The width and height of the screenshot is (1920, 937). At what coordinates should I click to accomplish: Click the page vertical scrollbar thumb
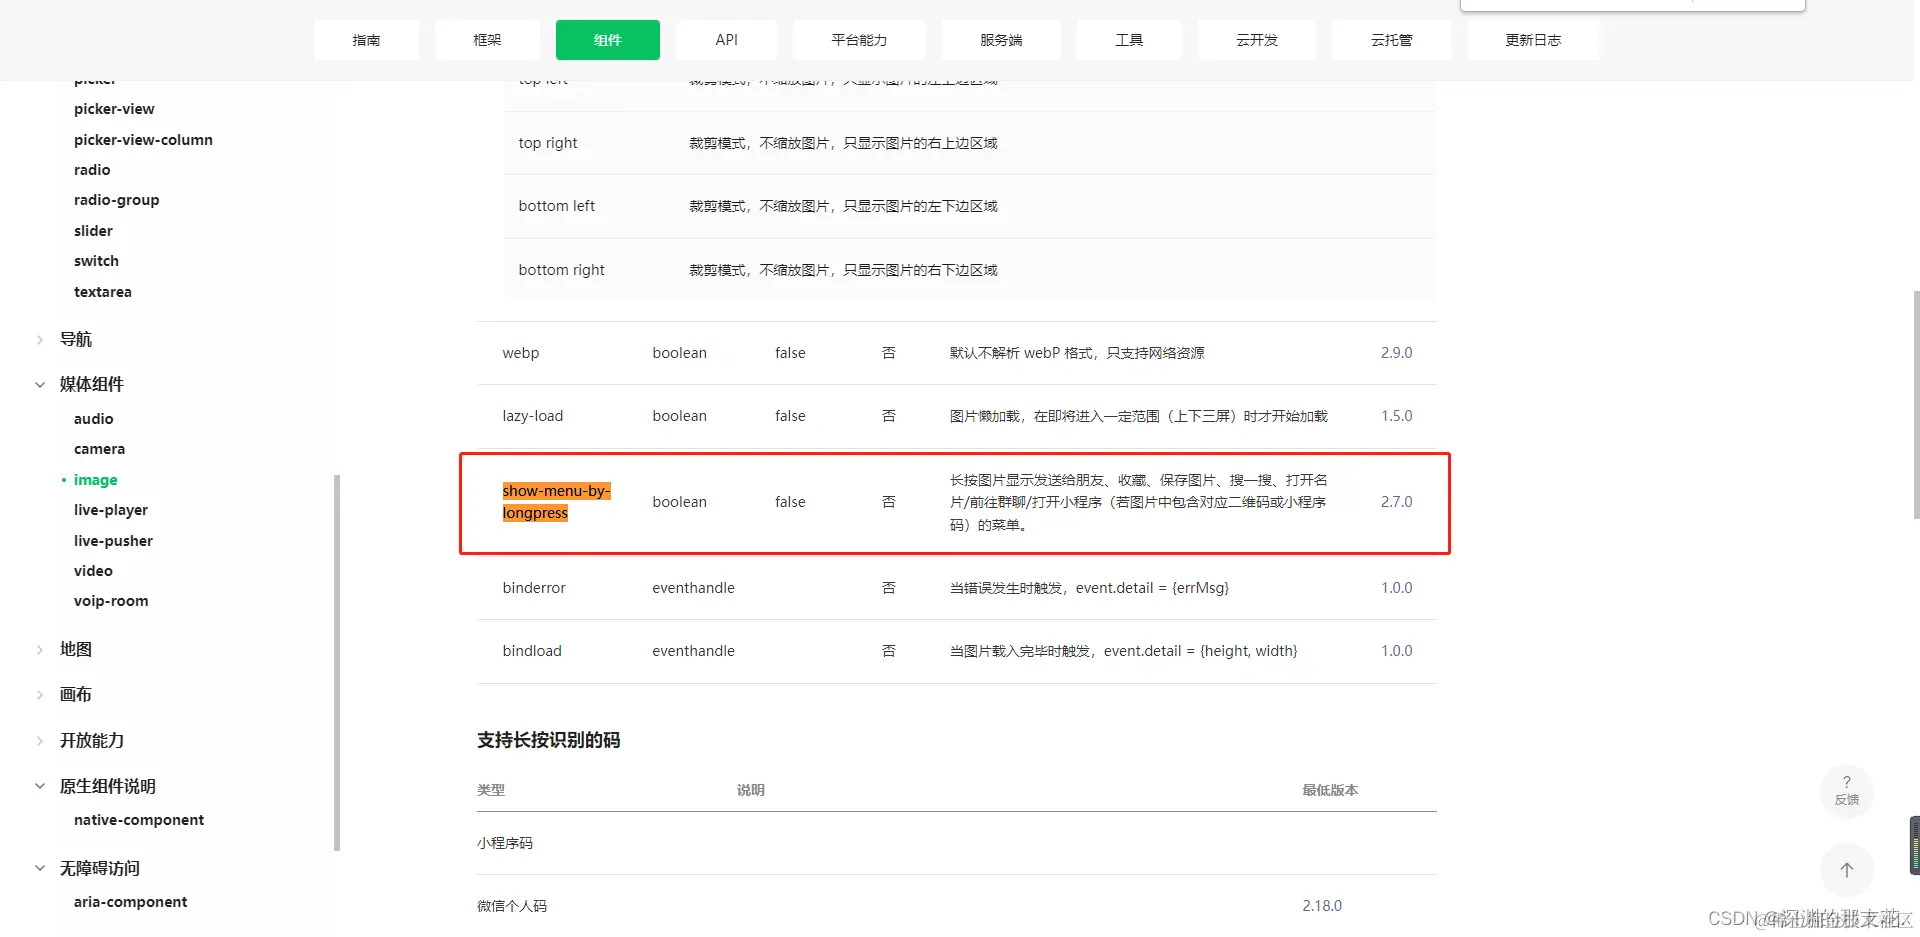coord(1916,404)
